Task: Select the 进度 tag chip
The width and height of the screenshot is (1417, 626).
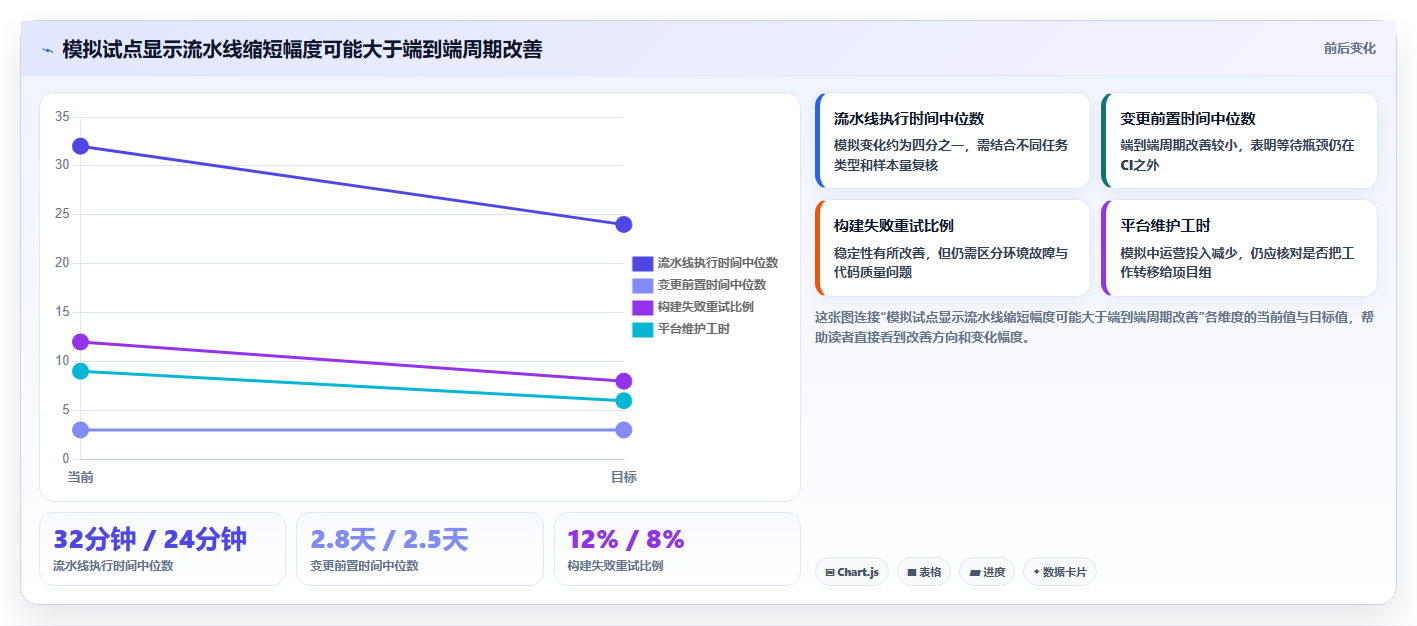Action: click(987, 572)
